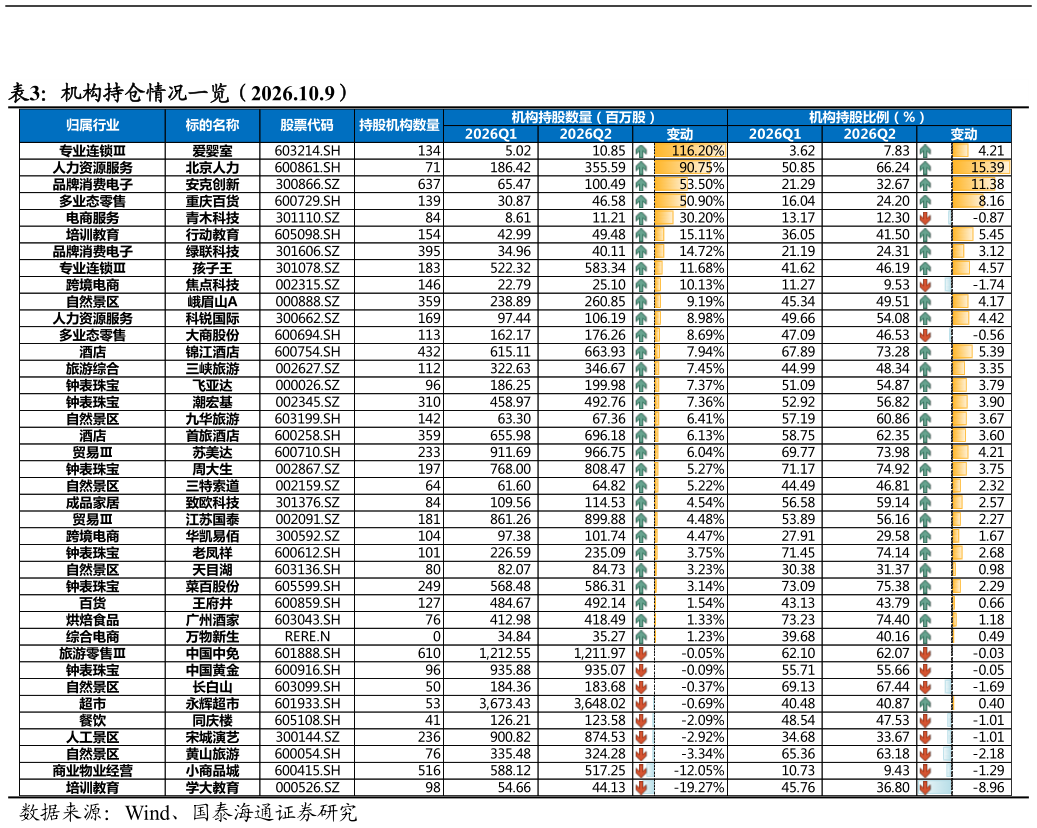Select stock name 科锐国际

pyautogui.click(x=212, y=318)
